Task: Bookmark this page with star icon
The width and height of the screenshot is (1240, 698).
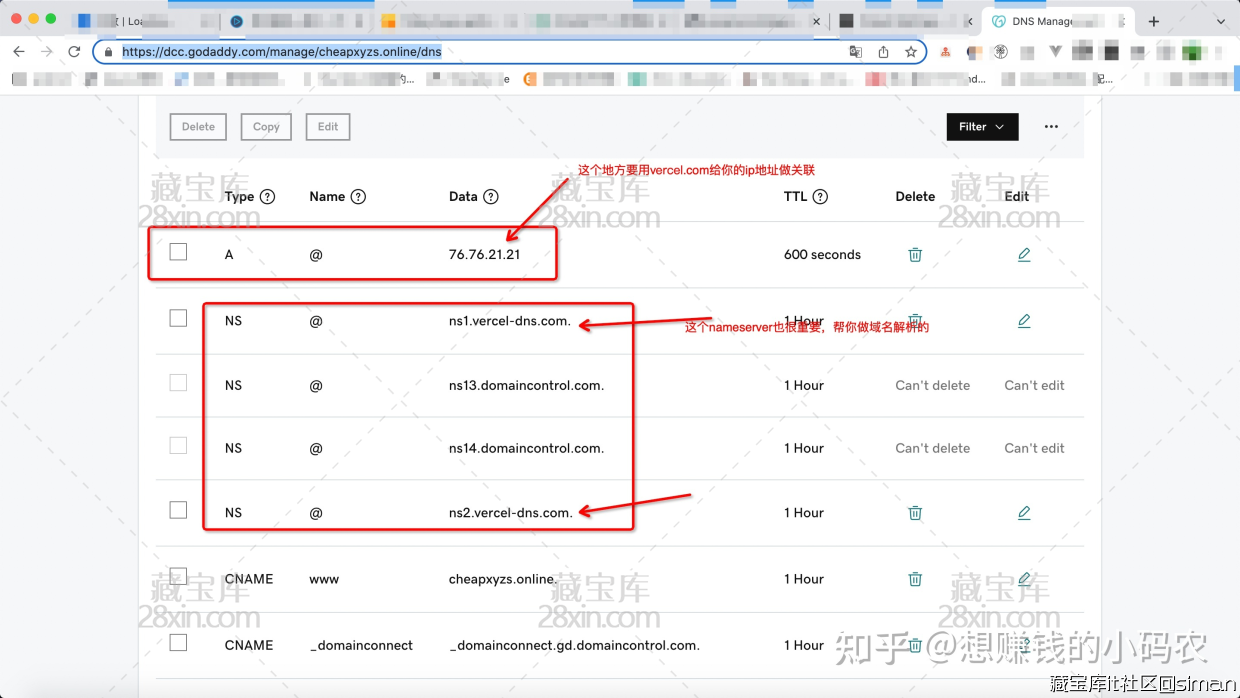Action: click(911, 52)
